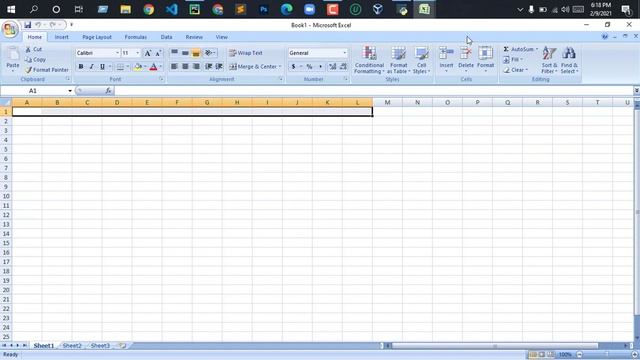Copy the selection

[35, 60]
